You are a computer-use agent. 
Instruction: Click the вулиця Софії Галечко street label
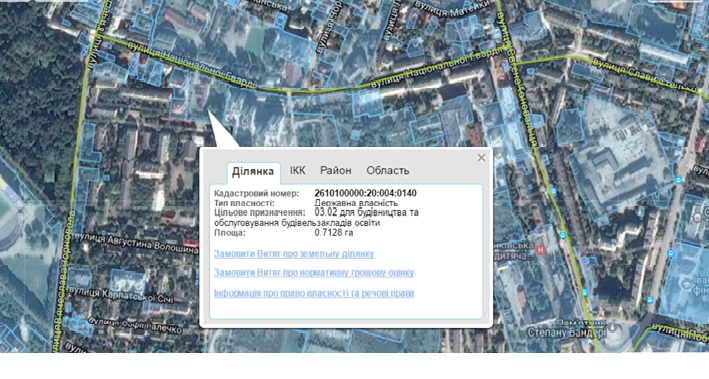134,326
